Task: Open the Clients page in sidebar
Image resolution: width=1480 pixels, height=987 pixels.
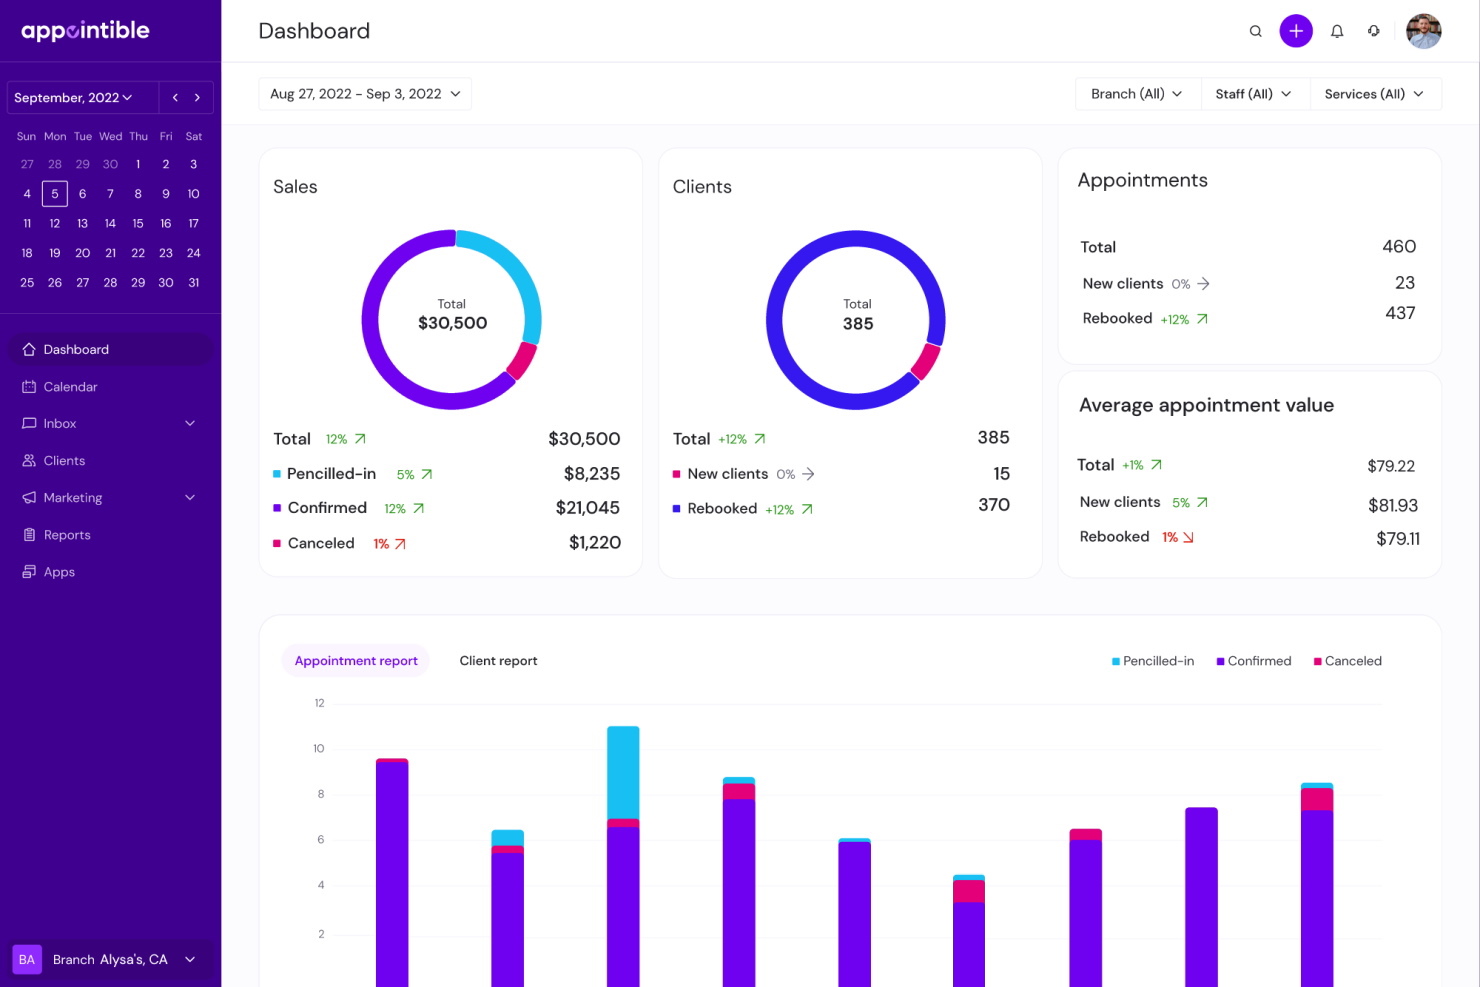Action: 64,461
